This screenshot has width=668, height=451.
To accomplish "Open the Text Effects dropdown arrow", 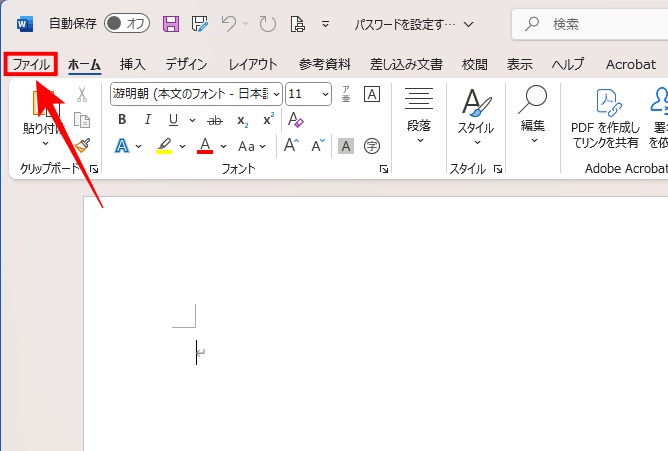I will pos(138,147).
